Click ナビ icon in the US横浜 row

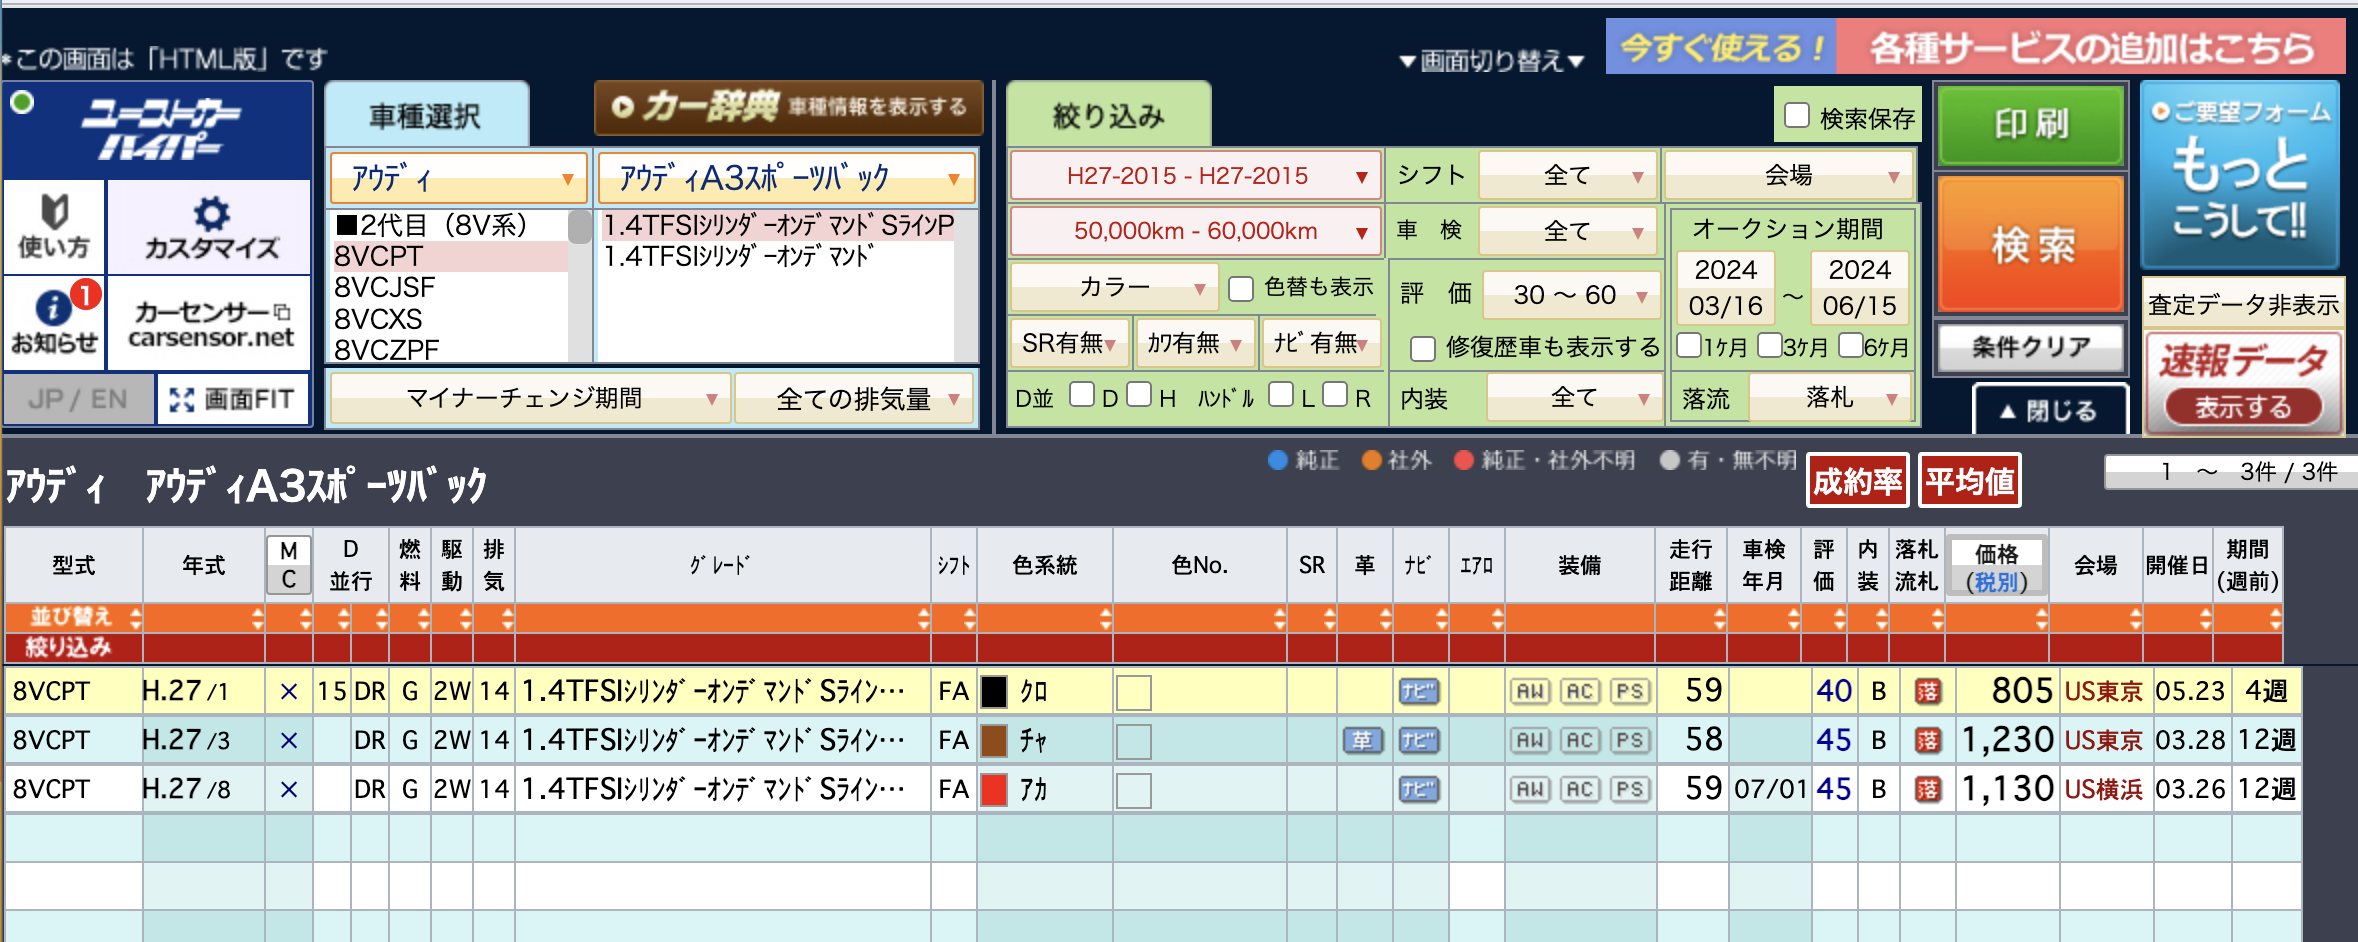coord(1418,789)
